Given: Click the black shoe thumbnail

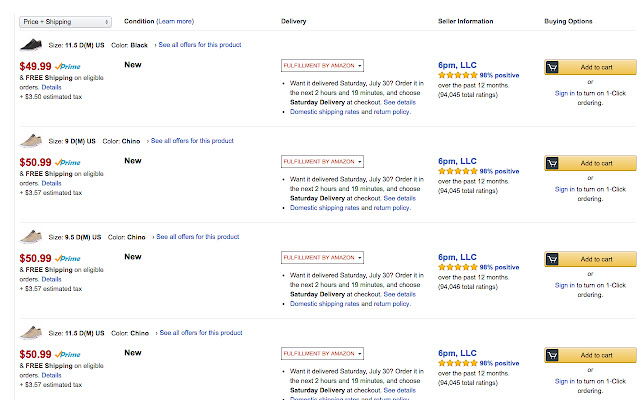Looking at the screenshot, I should [x=31, y=44].
